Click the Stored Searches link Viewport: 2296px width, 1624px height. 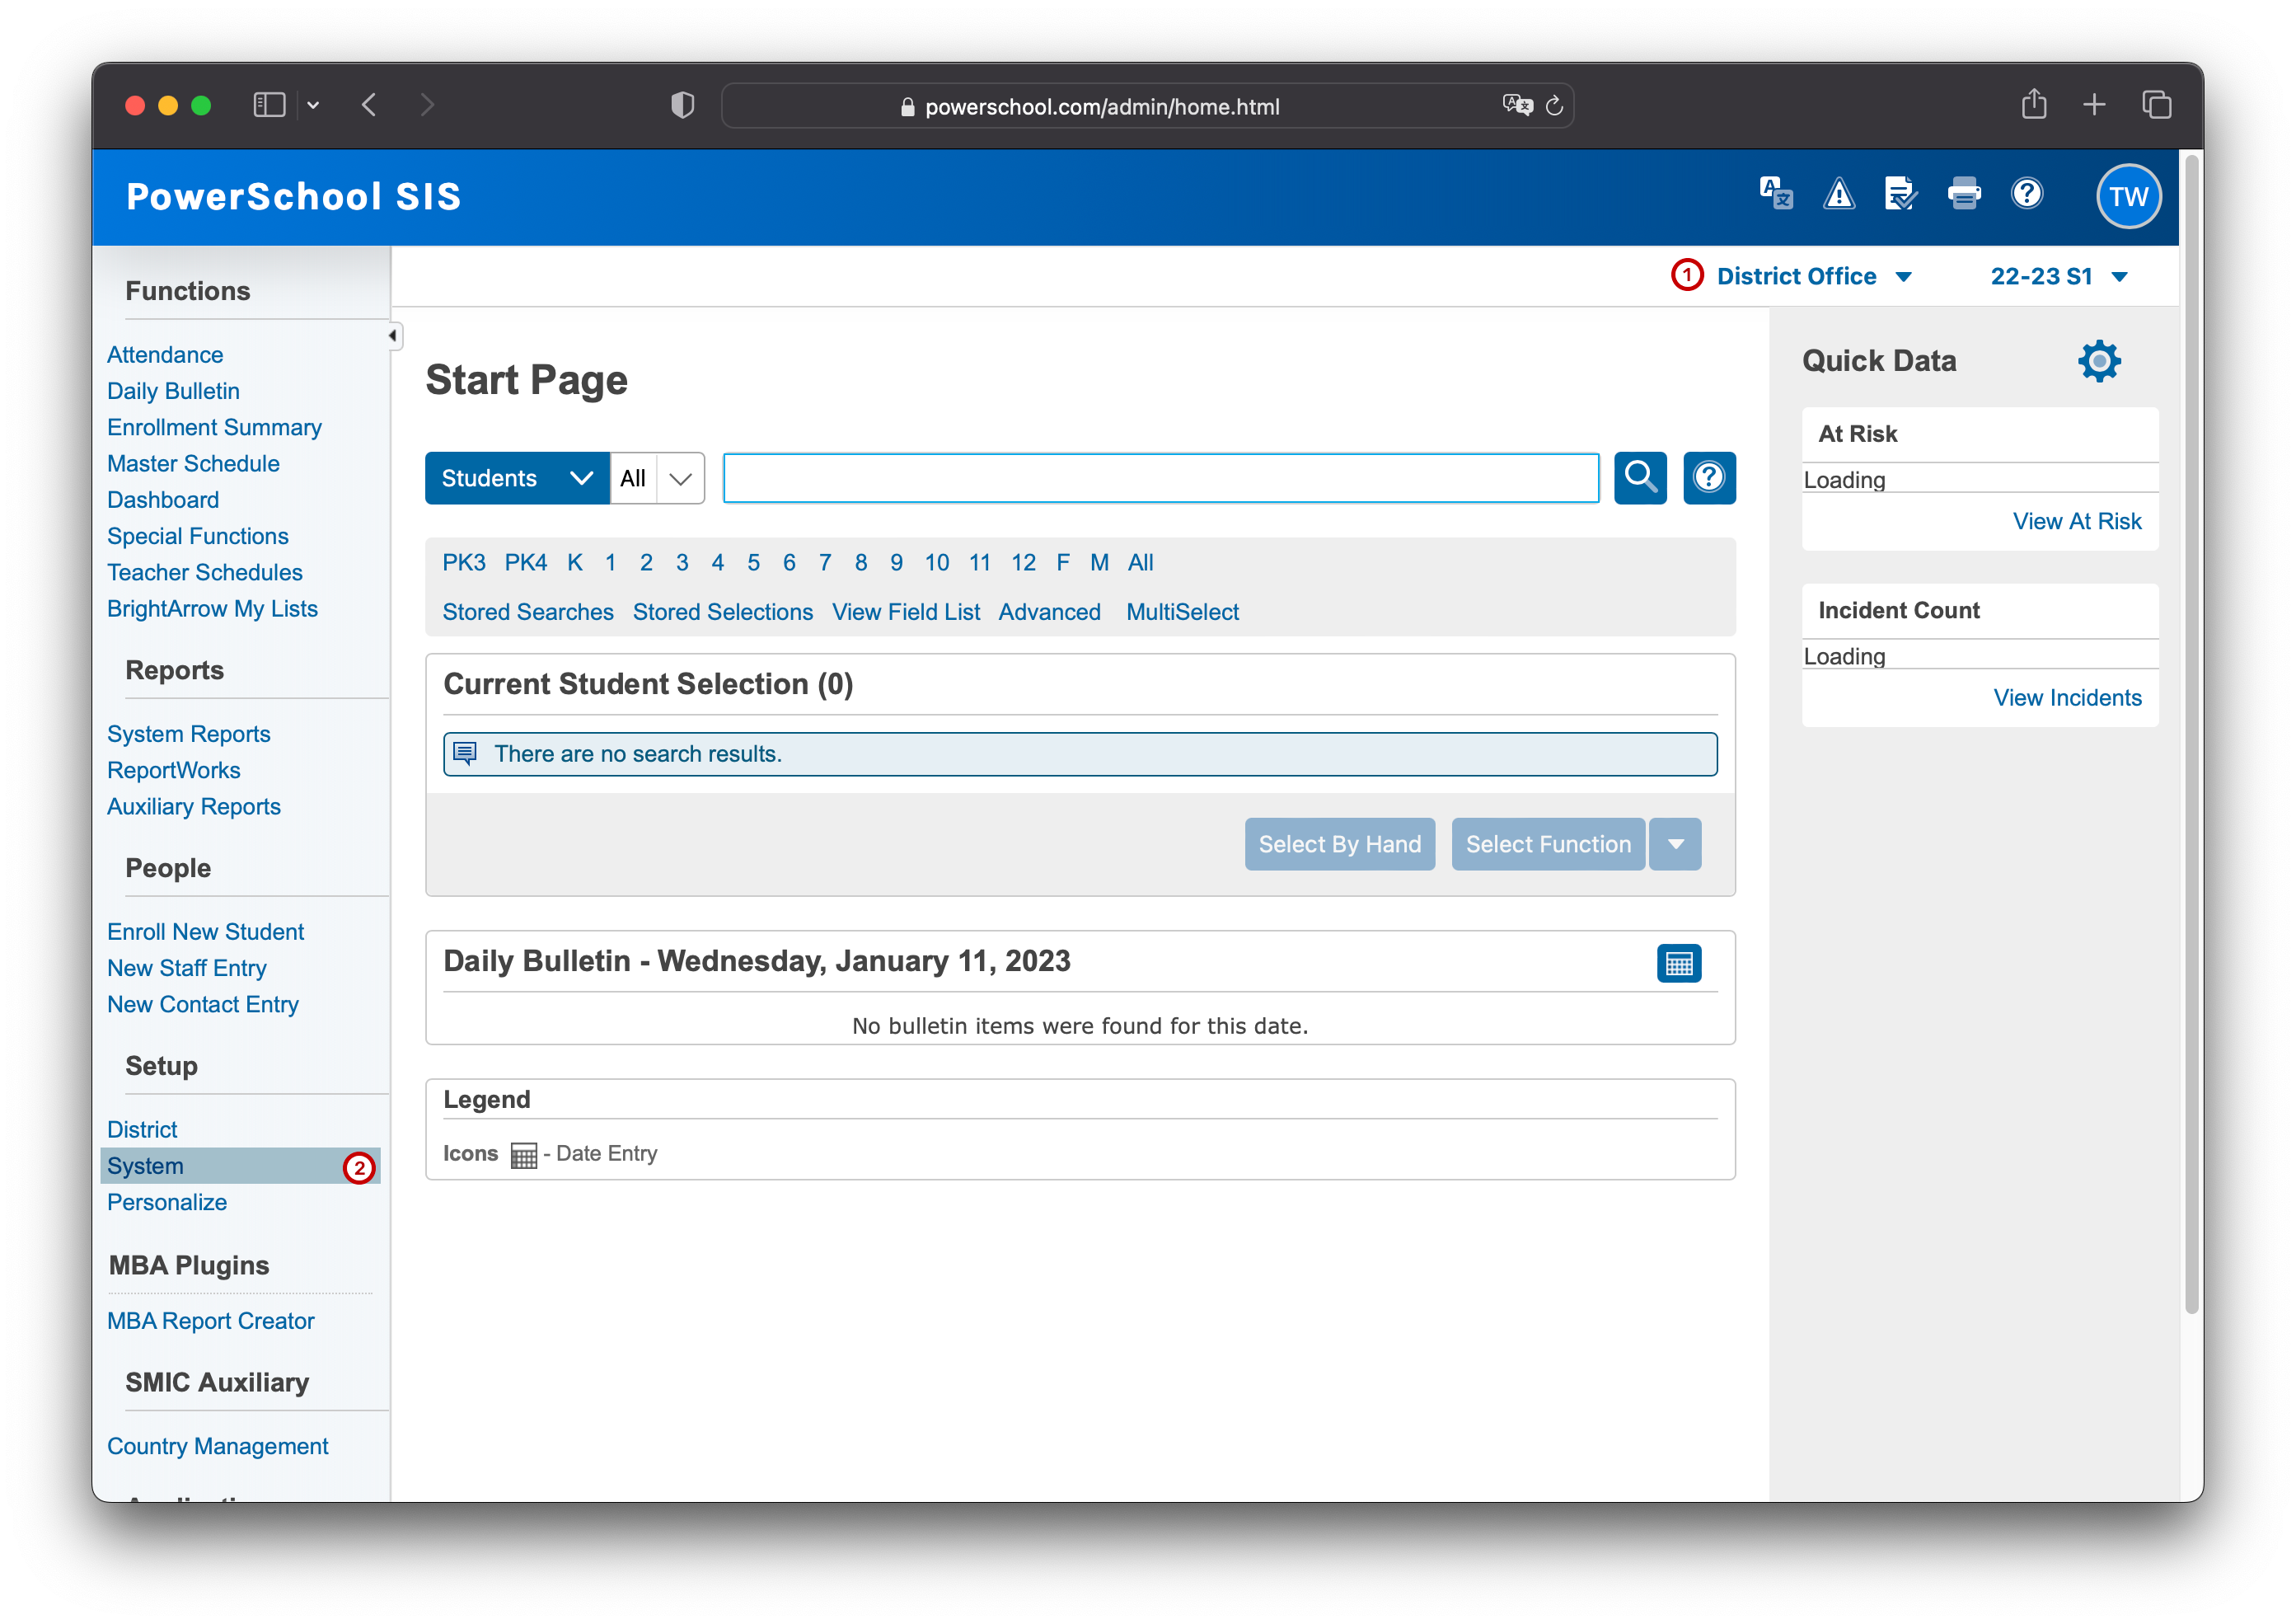pyautogui.click(x=528, y=612)
